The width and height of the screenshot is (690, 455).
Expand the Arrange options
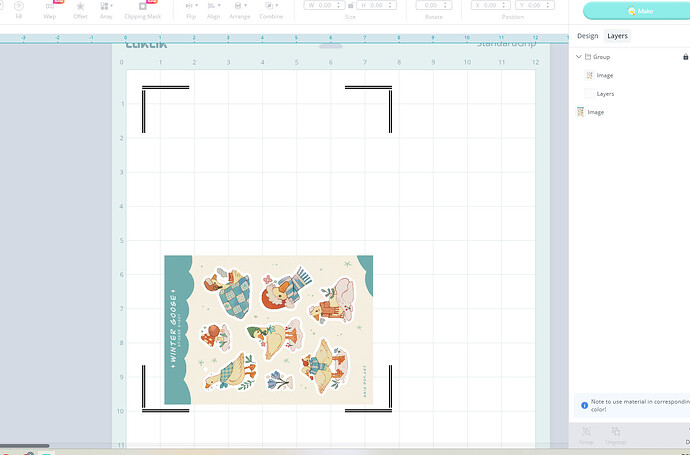coord(240,6)
